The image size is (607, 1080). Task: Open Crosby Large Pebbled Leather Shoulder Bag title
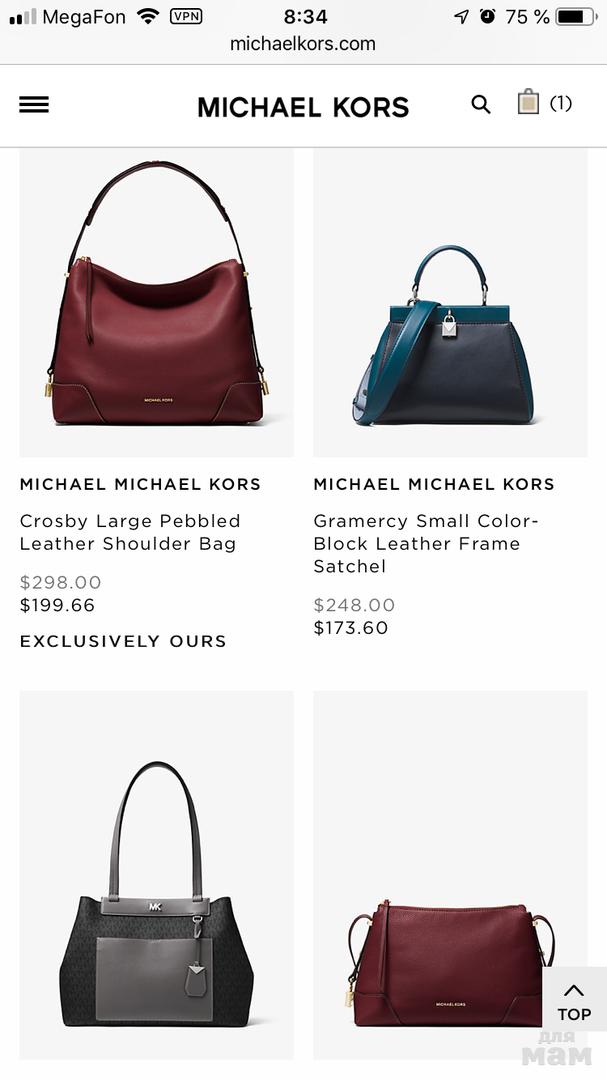130,532
